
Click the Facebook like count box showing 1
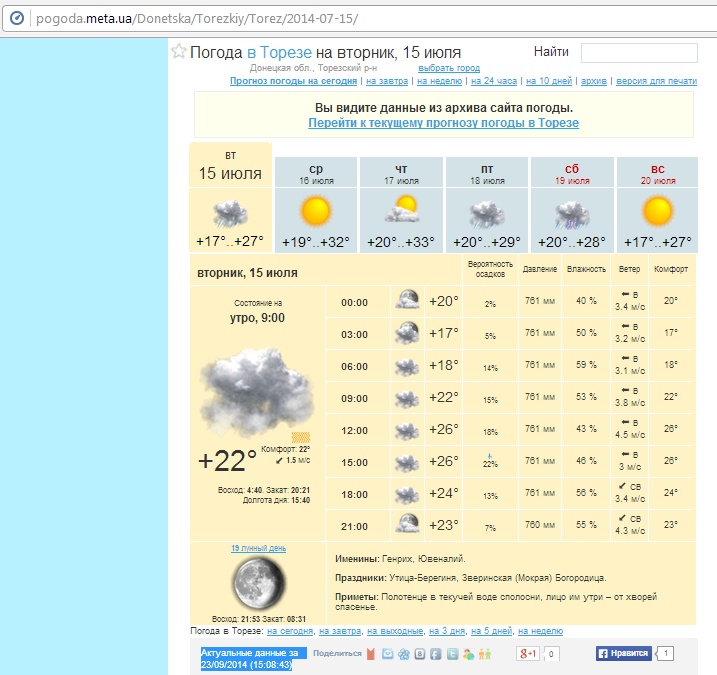665,654
